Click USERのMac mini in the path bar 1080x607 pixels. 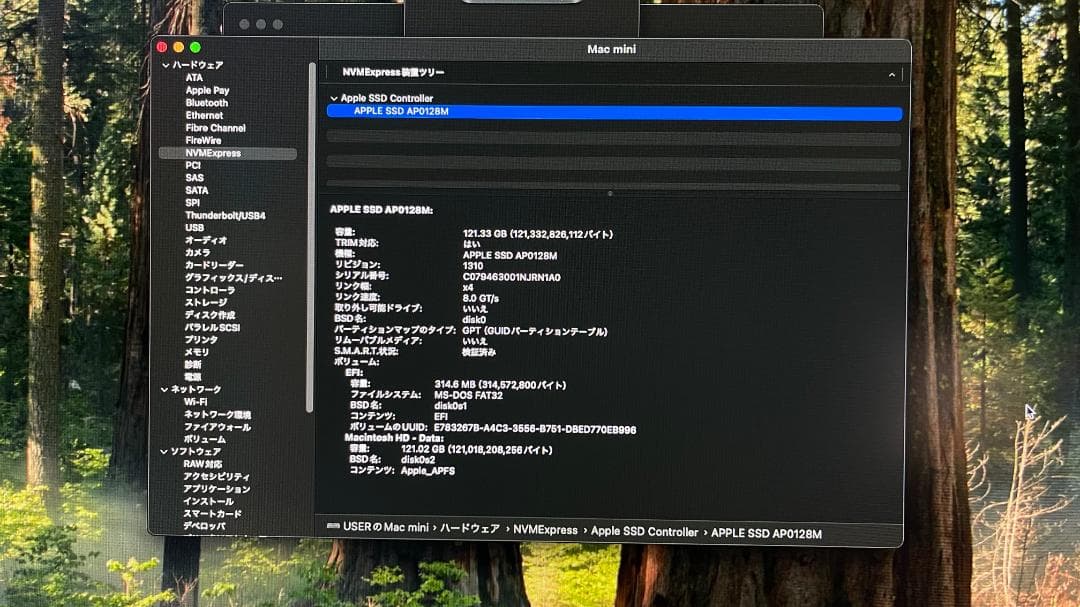(386, 528)
